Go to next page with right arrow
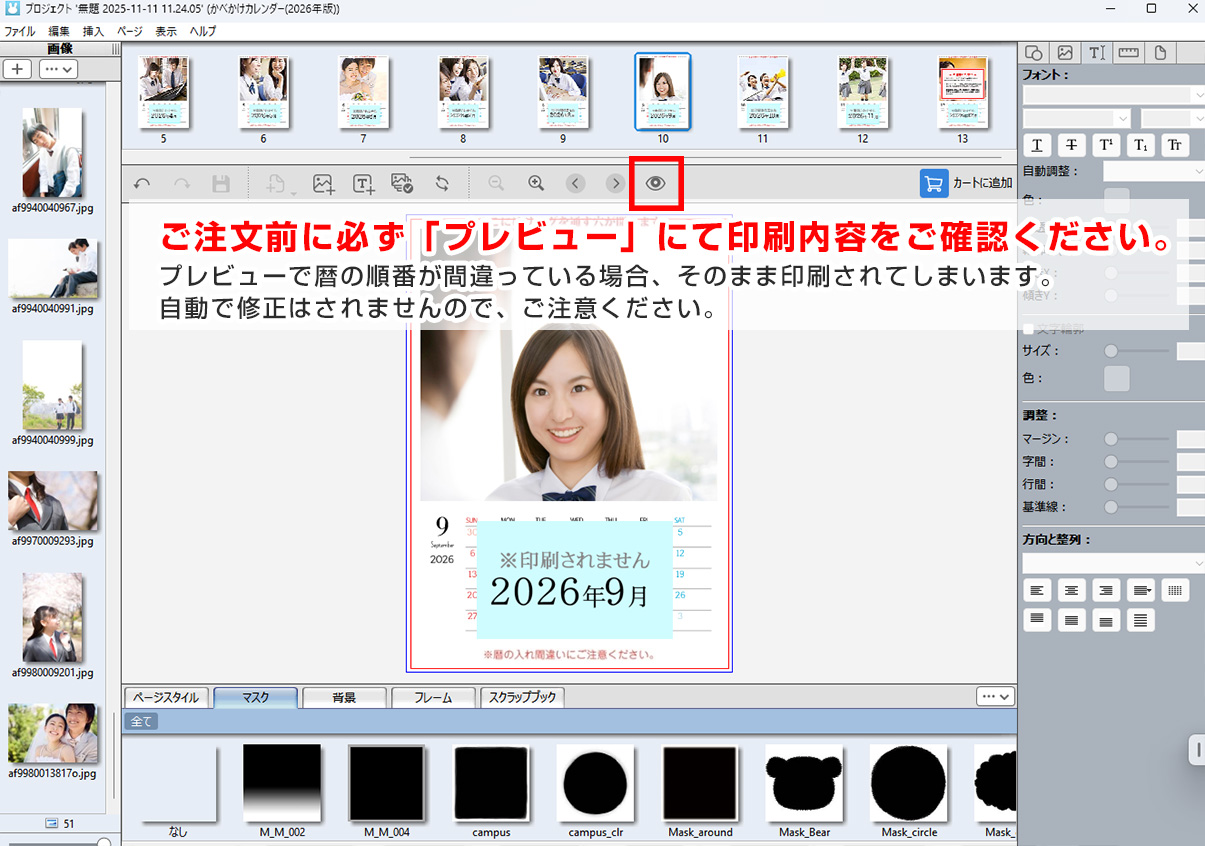Screen dimensions: 1205x846 pyautogui.click(x=615, y=183)
